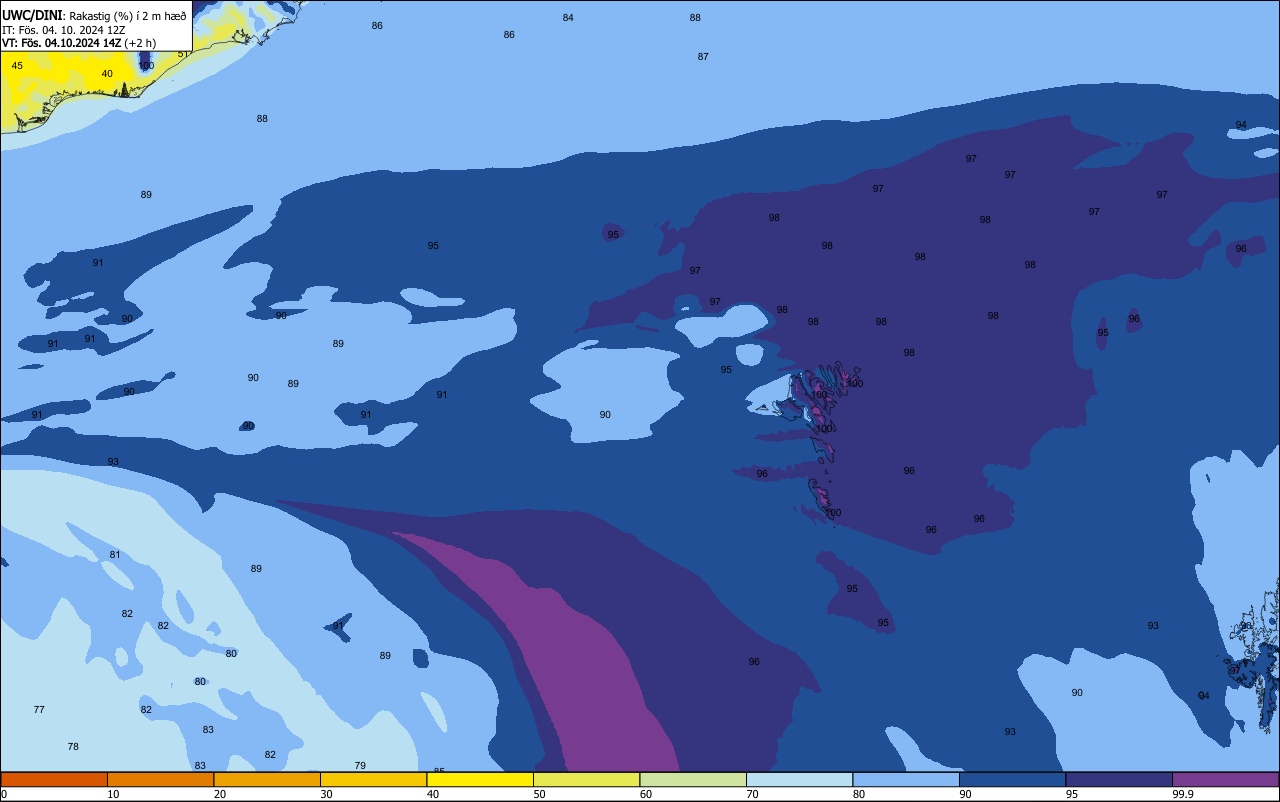This screenshot has width=1280, height=802.
Task: Click the light blue 80–90 legend swatch
Action: click(x=906, y=779)
